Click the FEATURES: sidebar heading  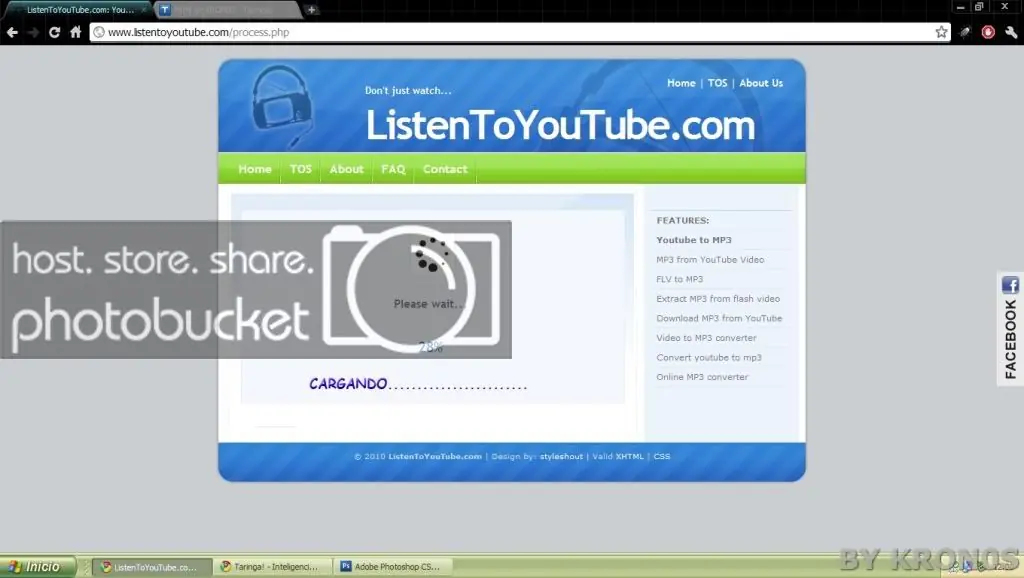(682, 221)
